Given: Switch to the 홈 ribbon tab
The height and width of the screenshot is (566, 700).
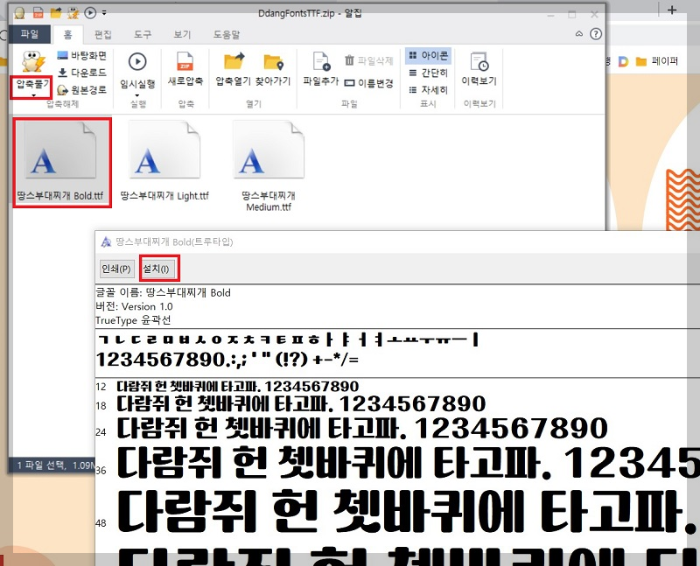Looking at the screenshot, I should pos(67,34).
